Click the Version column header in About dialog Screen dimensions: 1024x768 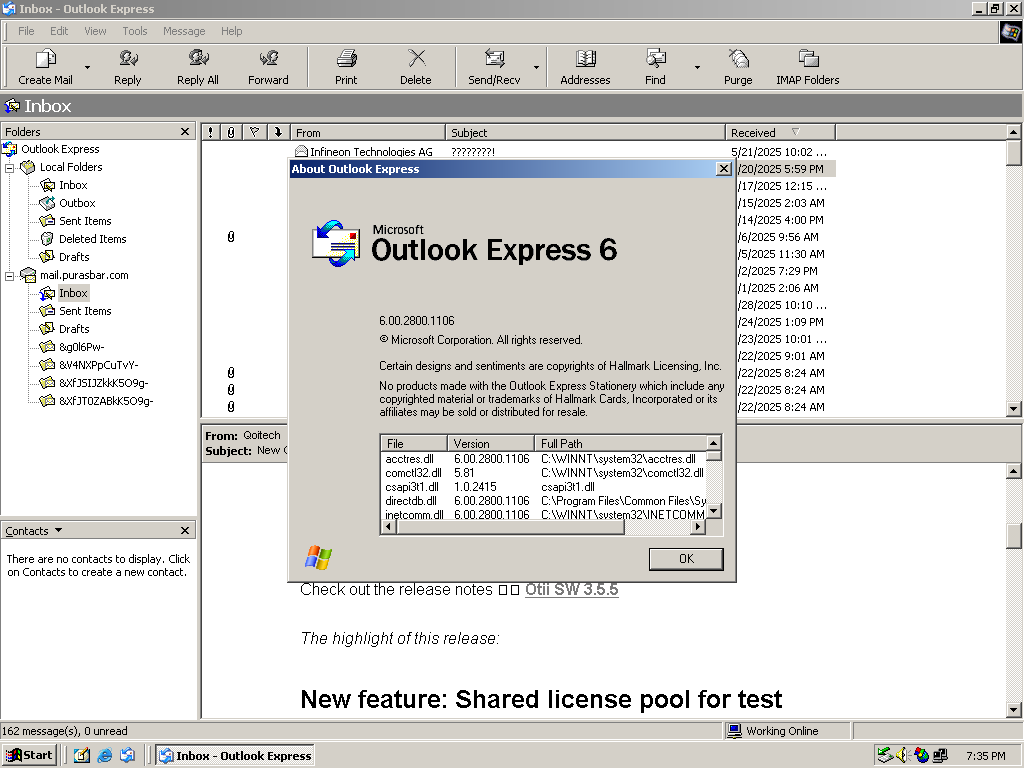coord(491,443)
